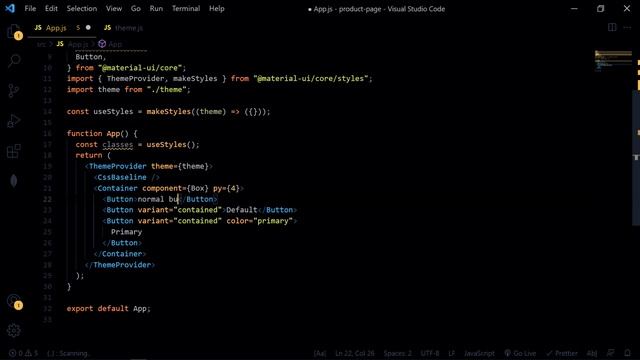Open the Run and Debug view

click(13, 121)
